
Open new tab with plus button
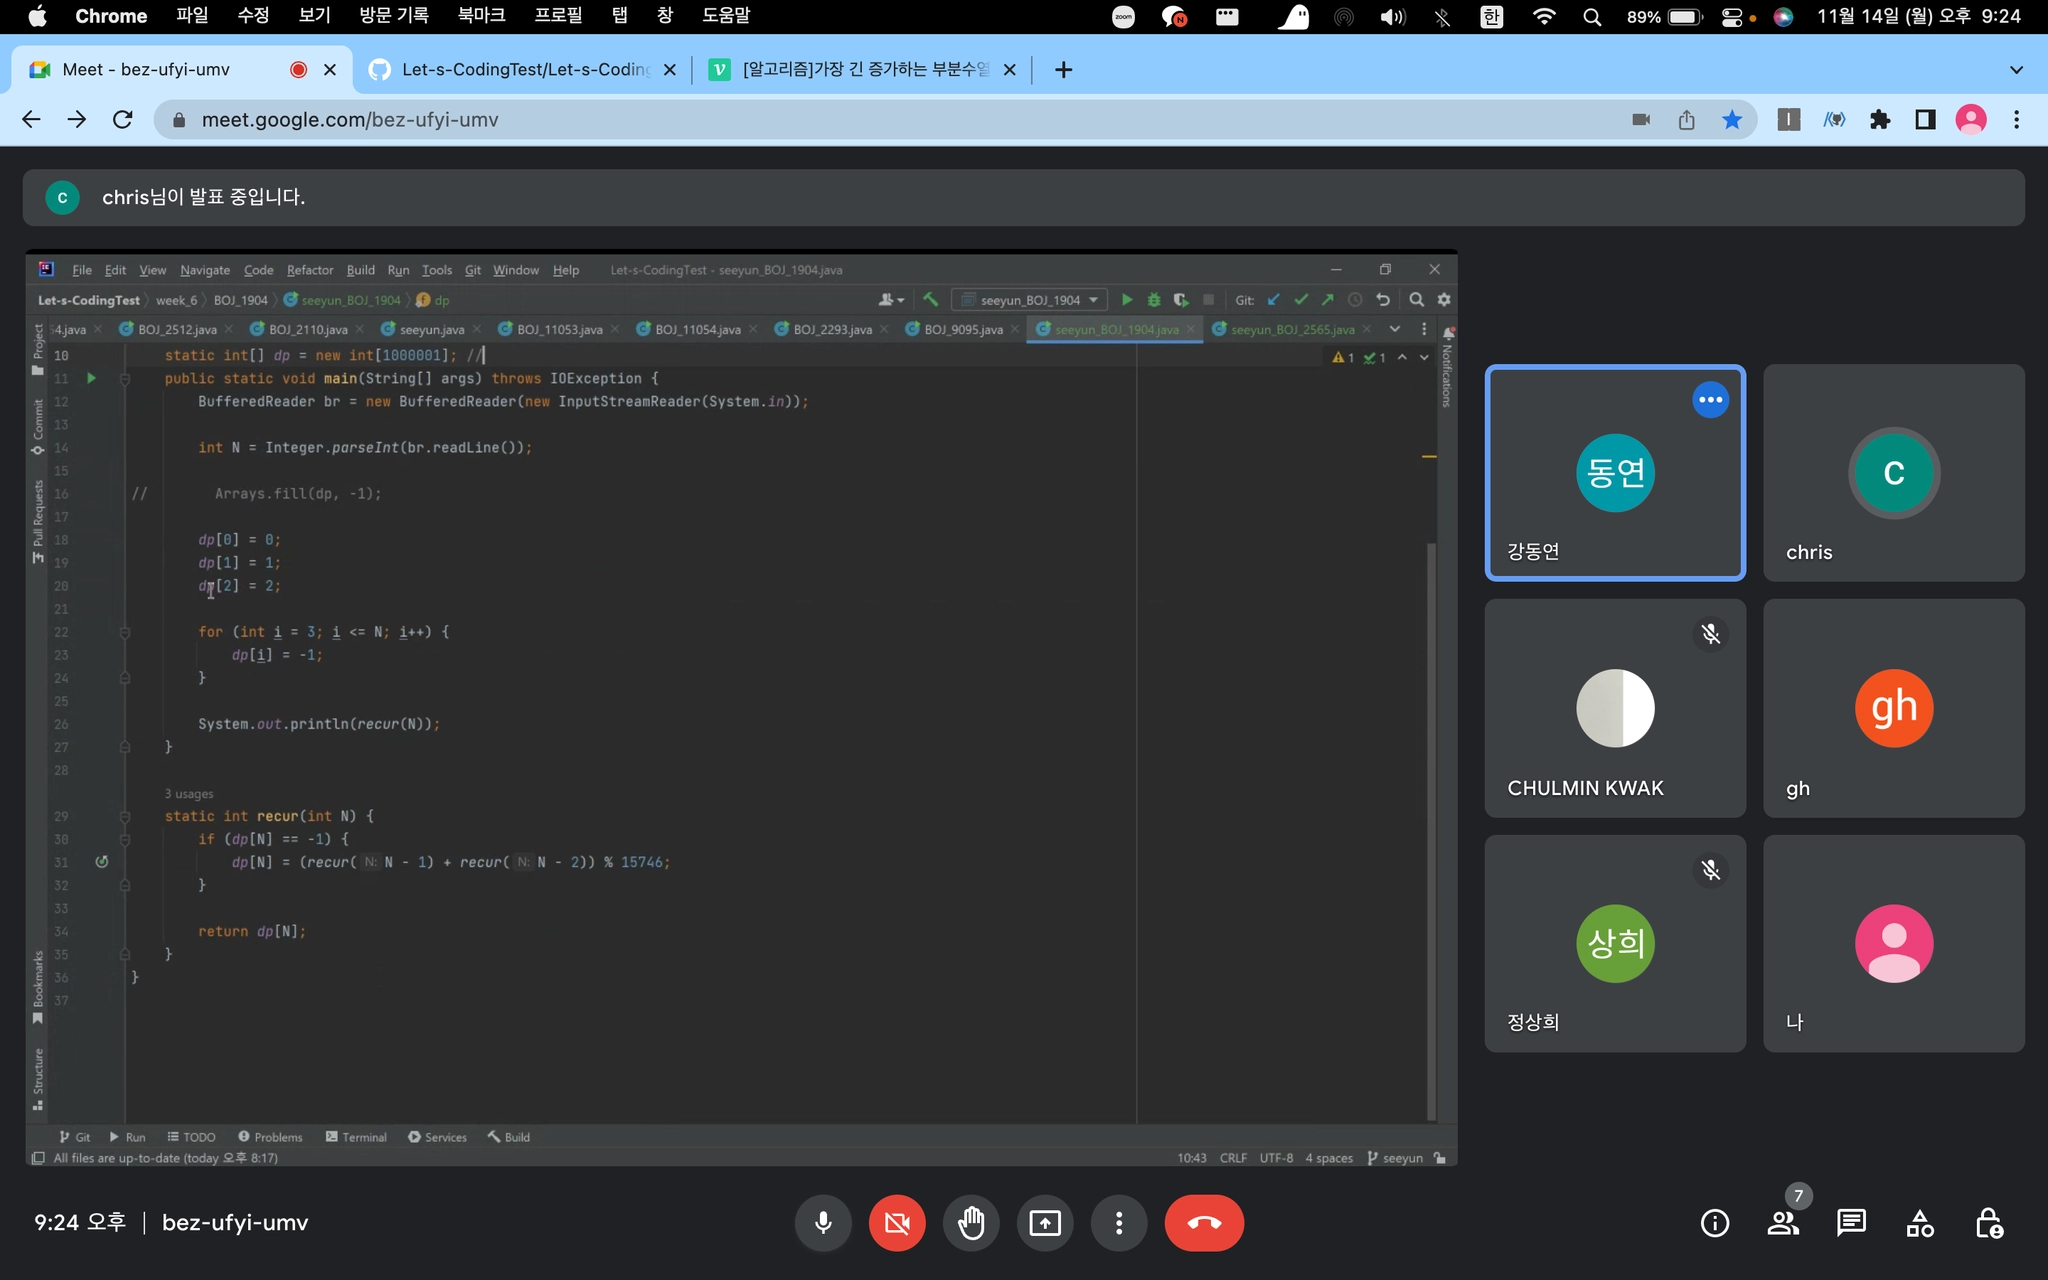[x=1063, y=69]
